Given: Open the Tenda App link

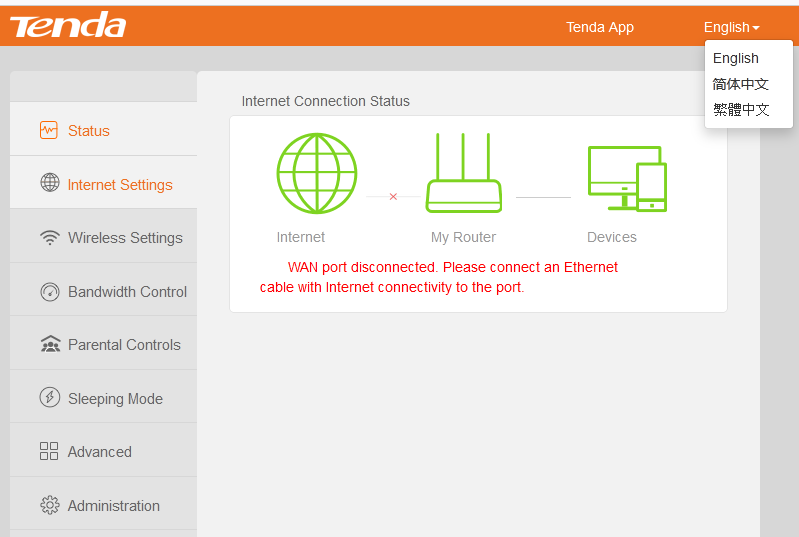Looking at the screenshot, I should [600, 27].
